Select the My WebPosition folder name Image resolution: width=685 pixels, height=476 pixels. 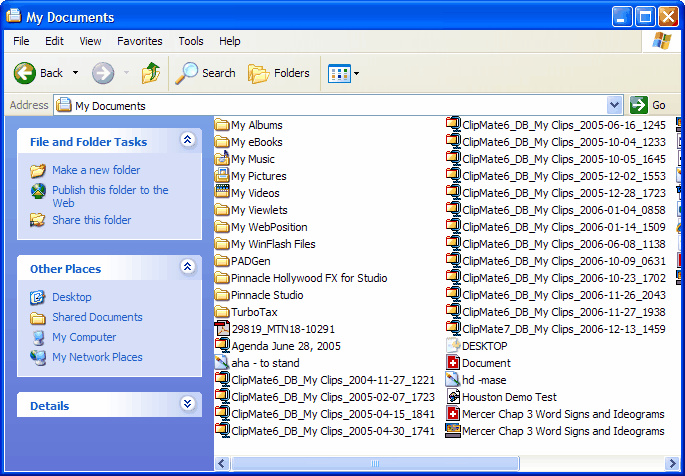(x=269, y=227)
